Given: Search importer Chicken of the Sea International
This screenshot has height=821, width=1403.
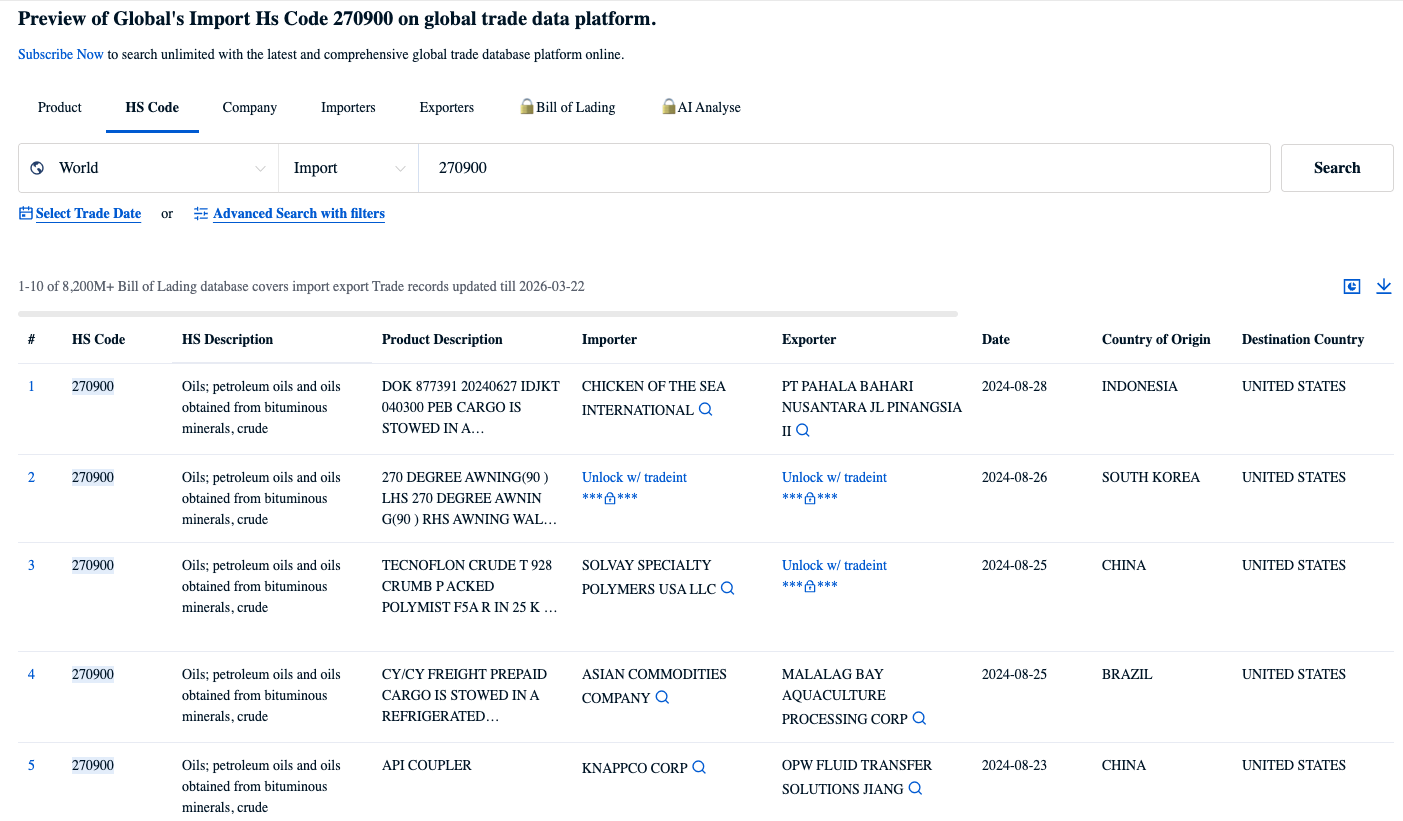Looking at the screenshot, I should (706, 410).
